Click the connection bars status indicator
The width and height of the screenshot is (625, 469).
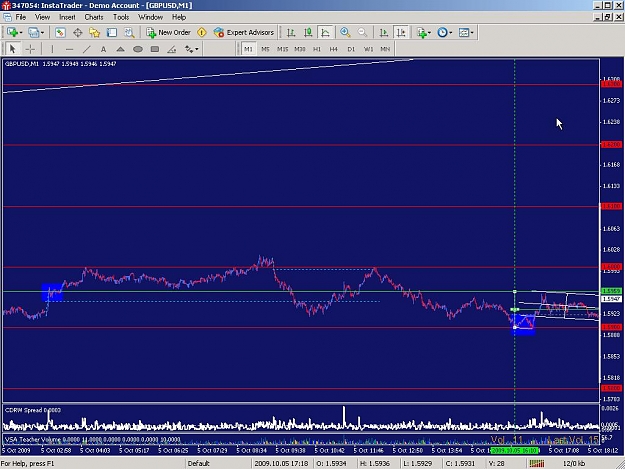(537, 463)
